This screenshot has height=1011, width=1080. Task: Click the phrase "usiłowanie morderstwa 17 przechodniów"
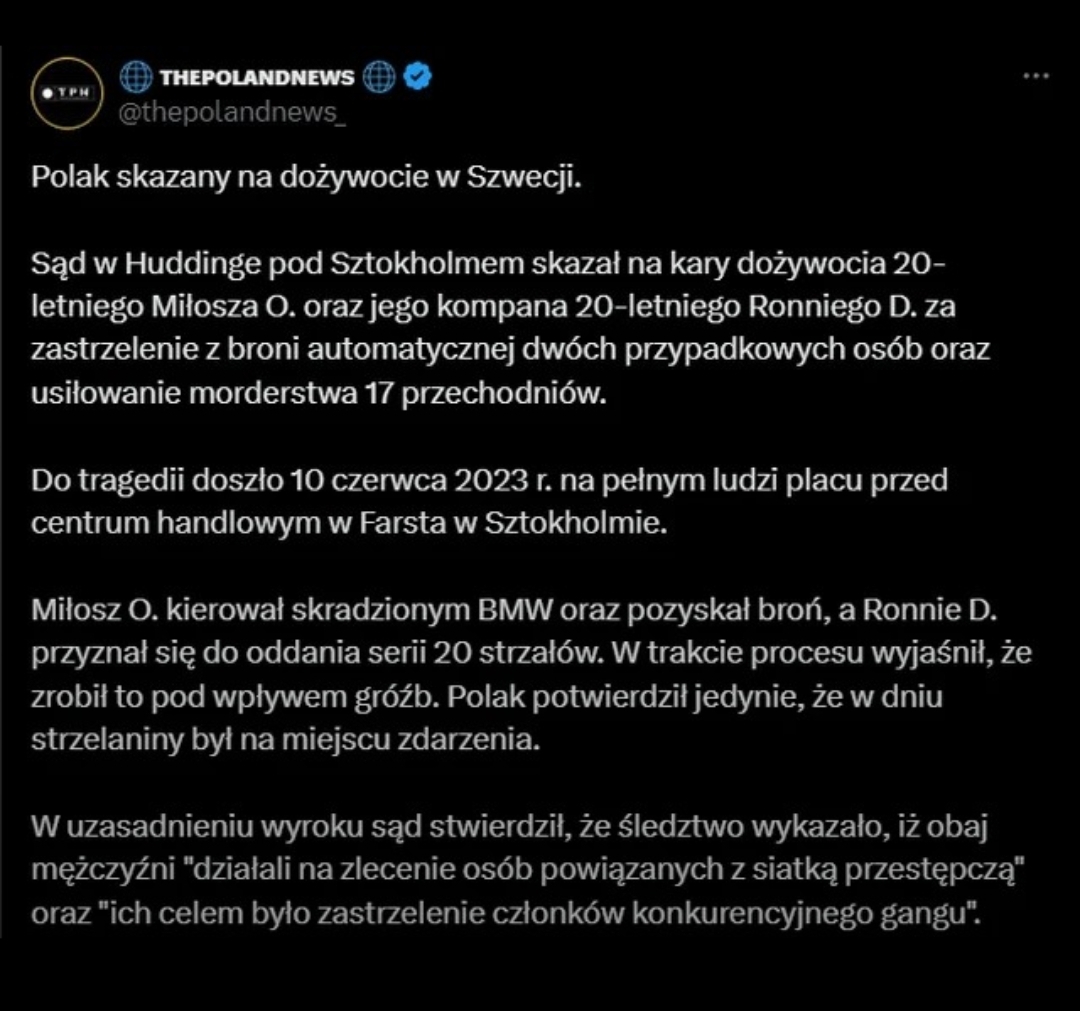click(319, 393)
